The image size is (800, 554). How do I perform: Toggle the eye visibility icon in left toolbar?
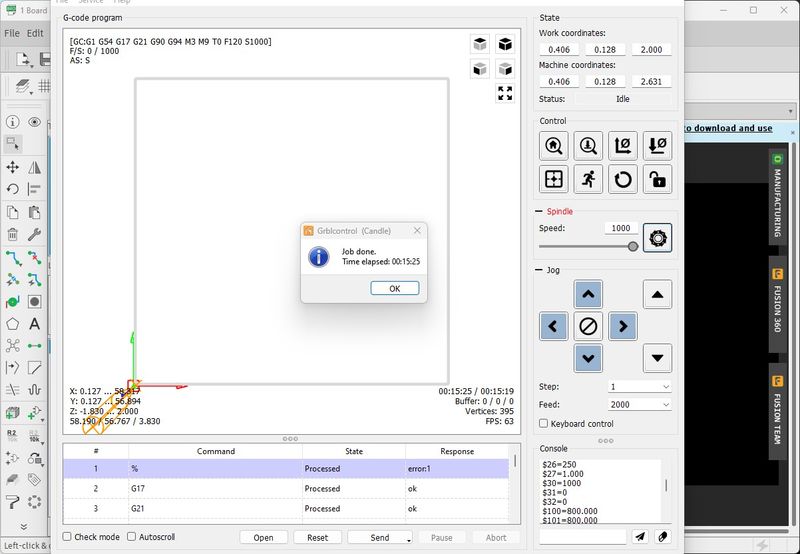pyautogui.click(x=34, y=122)
